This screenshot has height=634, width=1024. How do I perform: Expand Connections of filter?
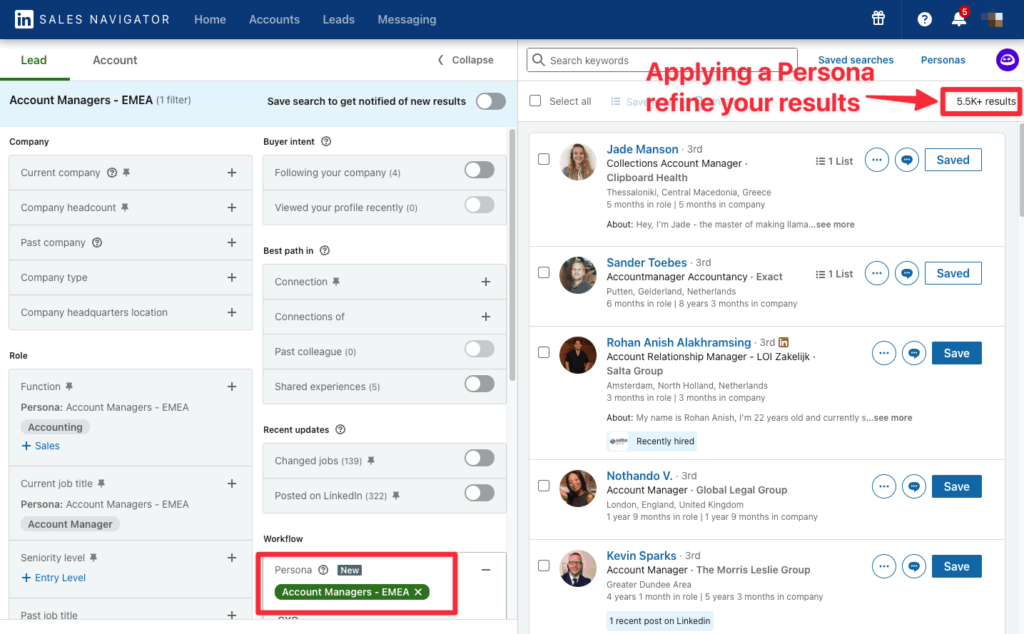486,317
